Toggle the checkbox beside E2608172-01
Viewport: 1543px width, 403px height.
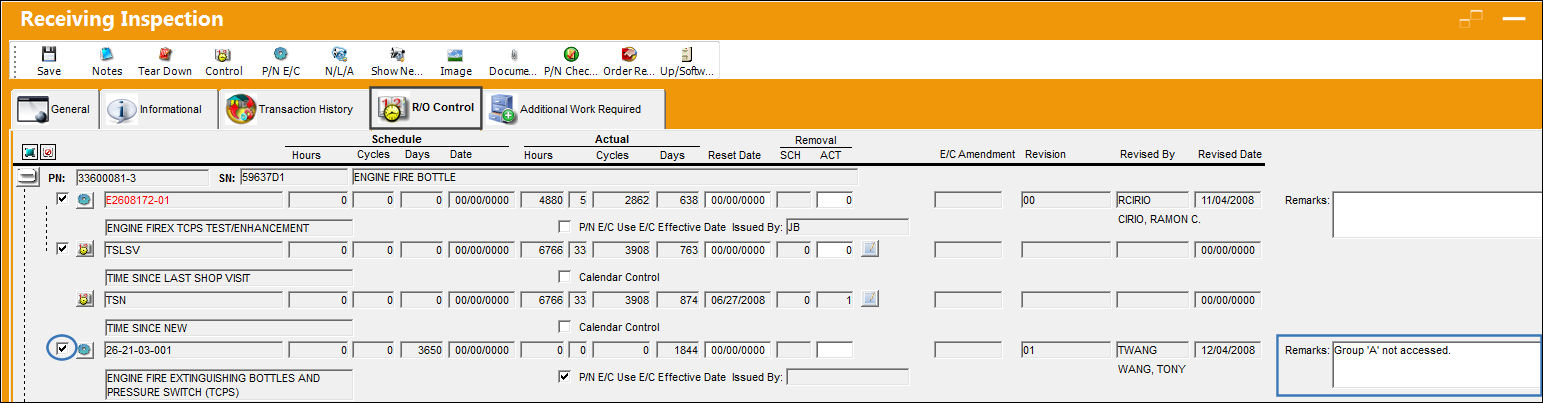click(x=63, y=199)
